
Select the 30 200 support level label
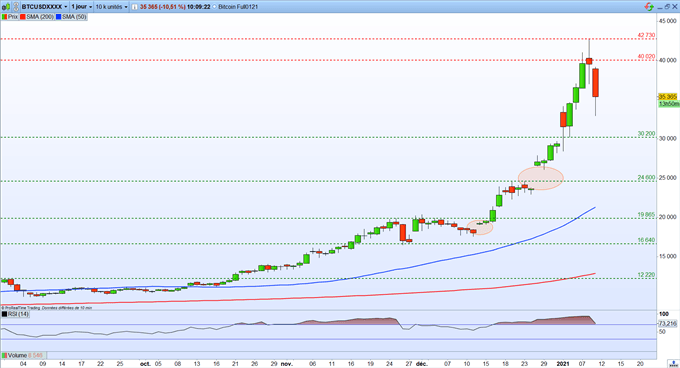[x=646, y=134]
